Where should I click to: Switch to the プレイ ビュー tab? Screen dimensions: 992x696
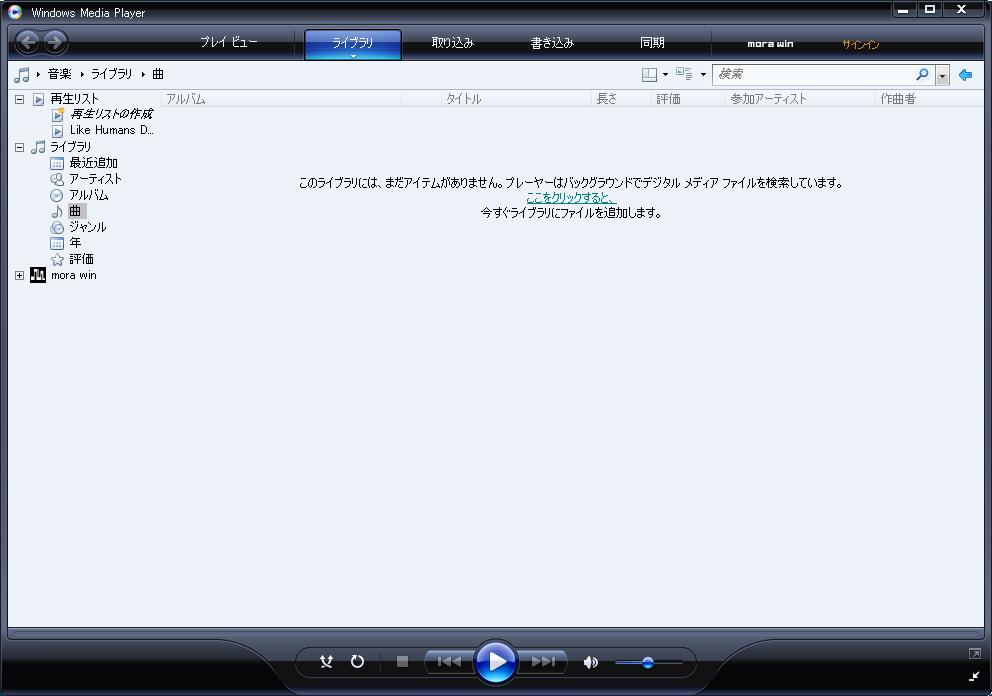point(229,42)
